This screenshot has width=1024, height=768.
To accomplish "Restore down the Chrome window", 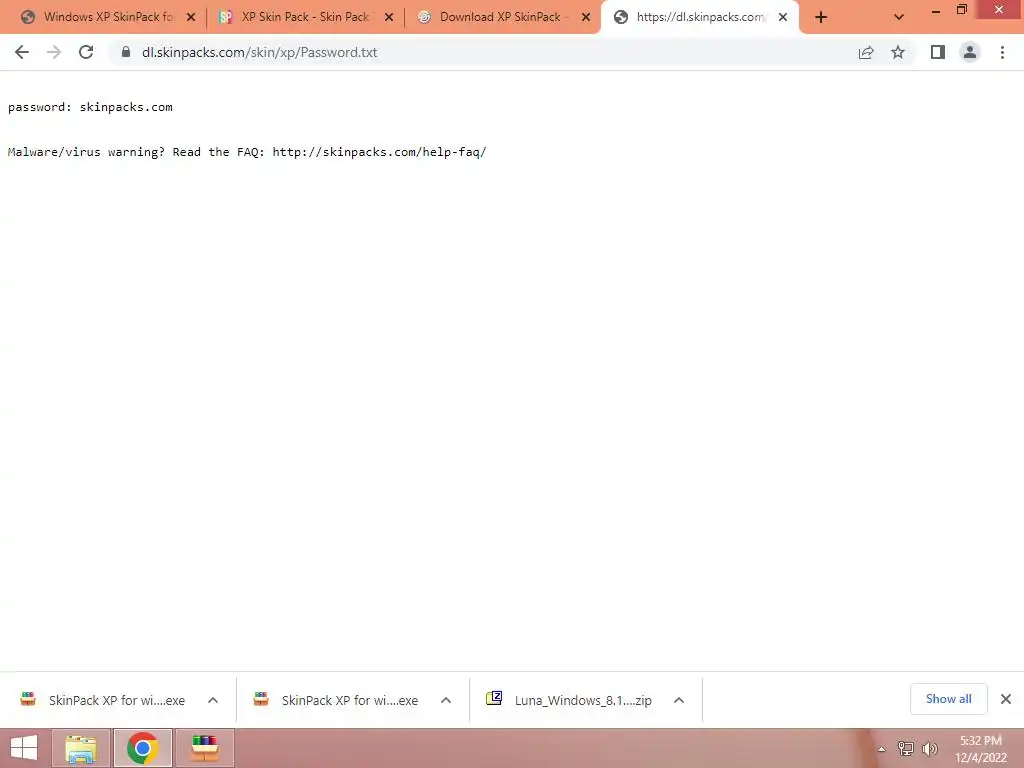I will [961, 10].
